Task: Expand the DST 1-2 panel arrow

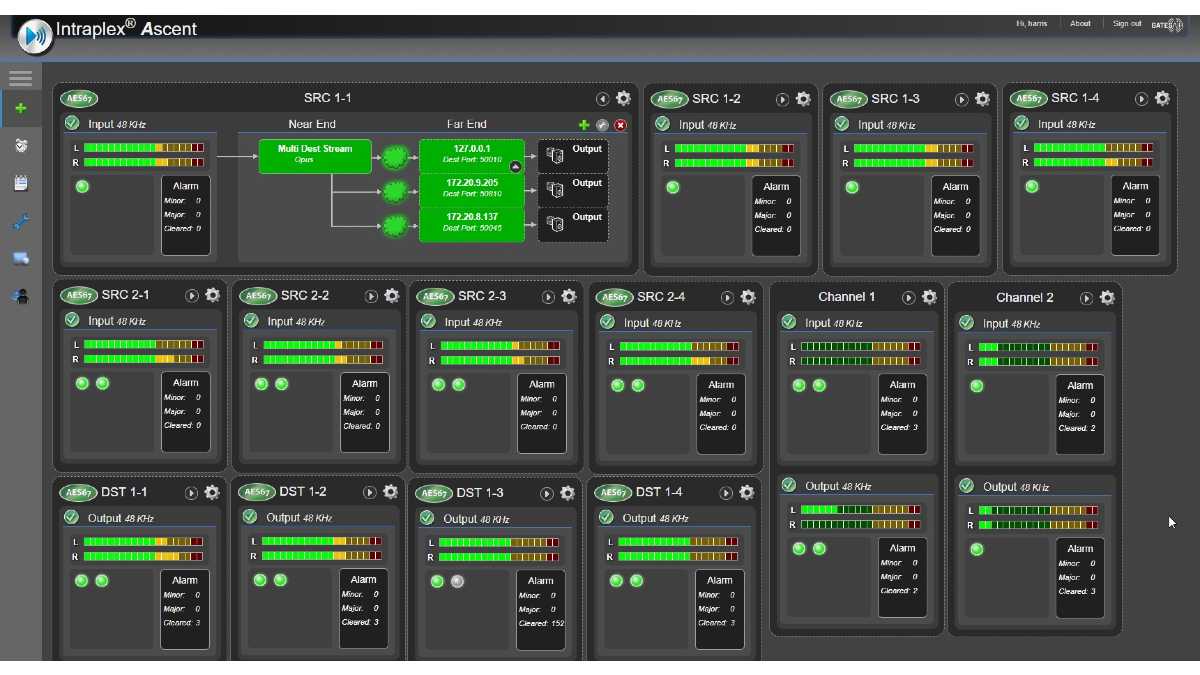Action: click(369, 493)
